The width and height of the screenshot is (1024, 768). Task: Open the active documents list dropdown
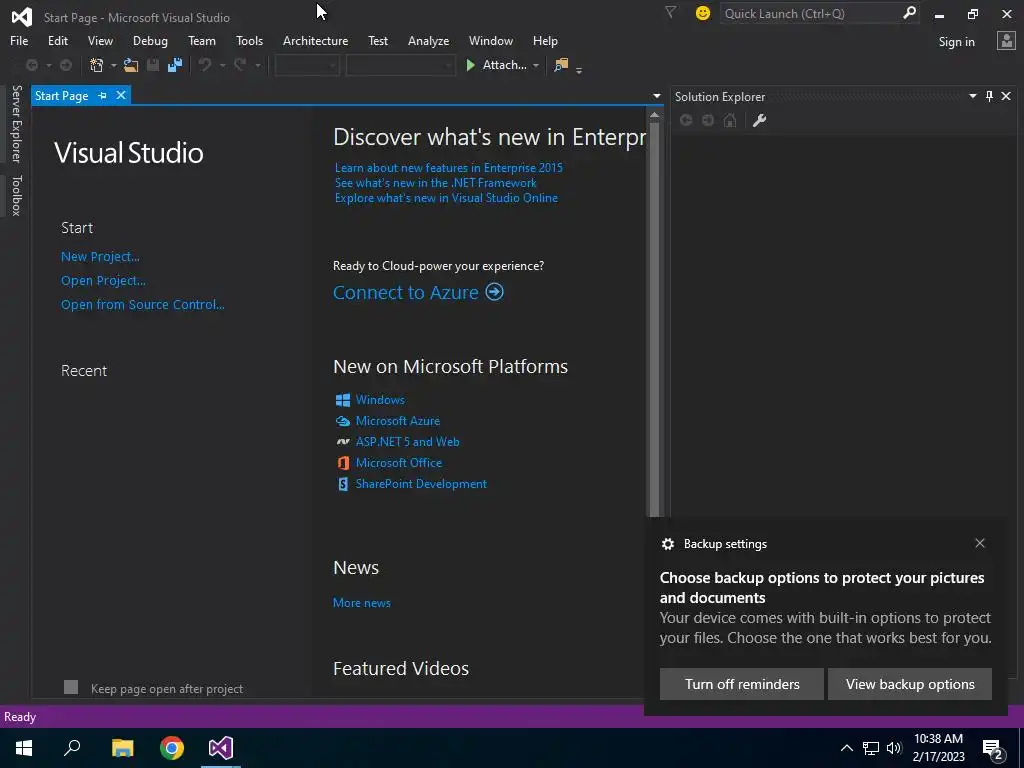(656, 96)
